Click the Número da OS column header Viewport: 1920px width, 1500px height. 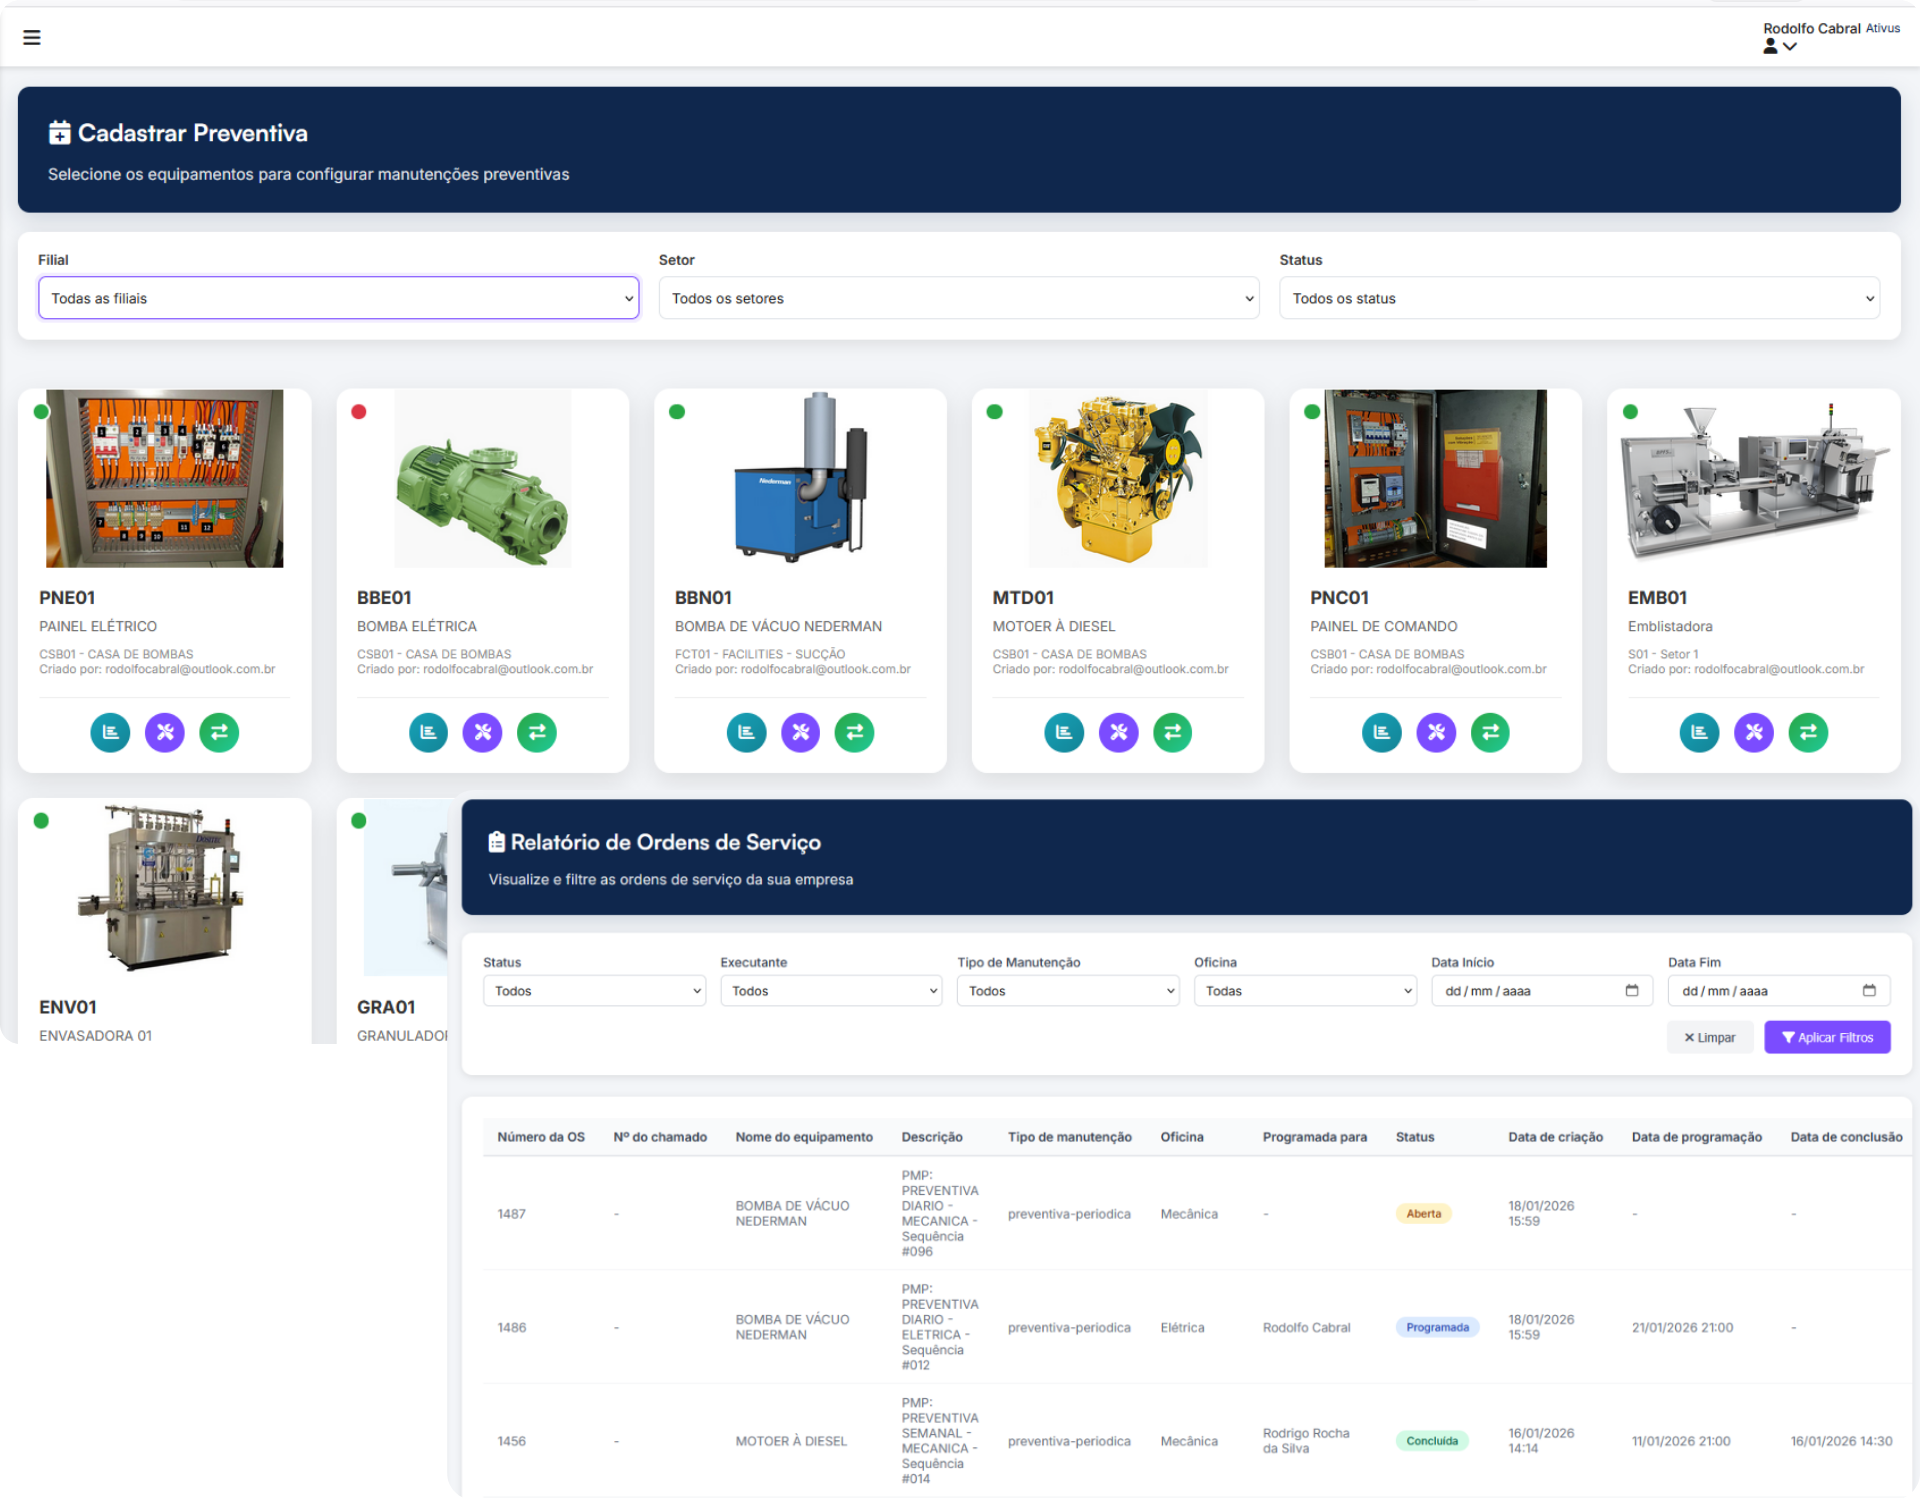click(541, 1137)
